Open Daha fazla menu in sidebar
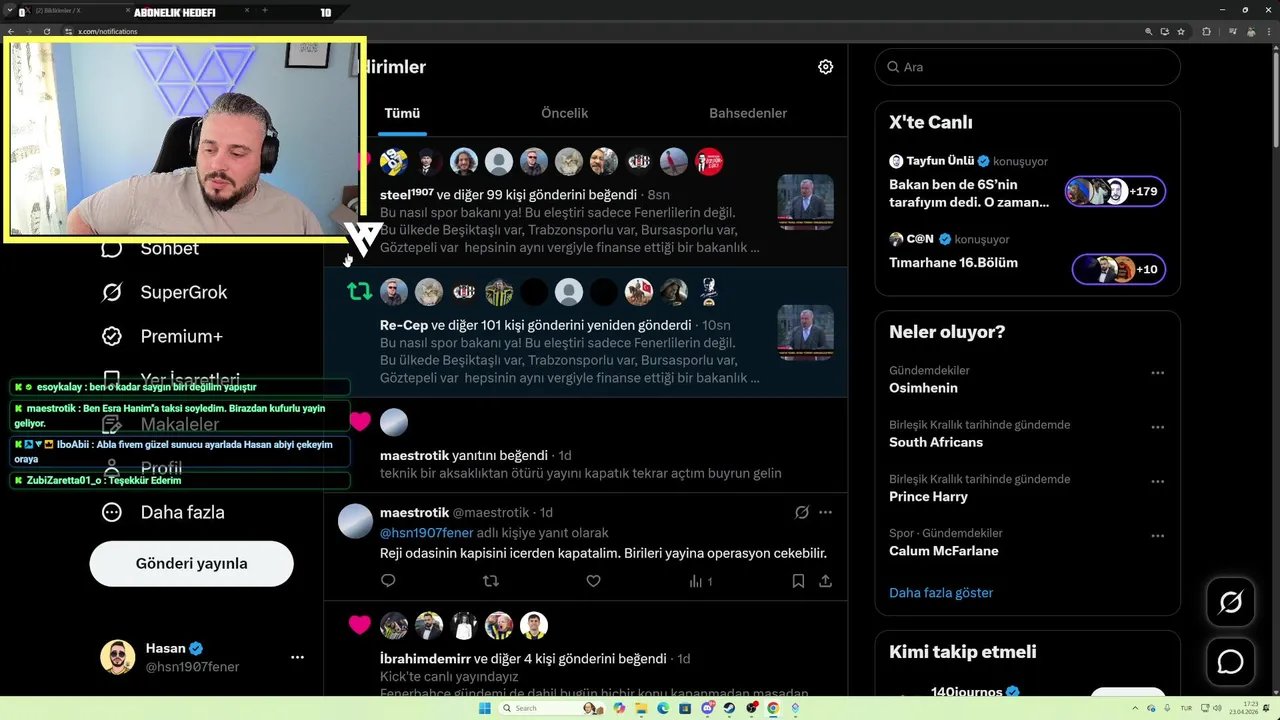This screenshot has width=1280, height=720. tap(162, 512)
